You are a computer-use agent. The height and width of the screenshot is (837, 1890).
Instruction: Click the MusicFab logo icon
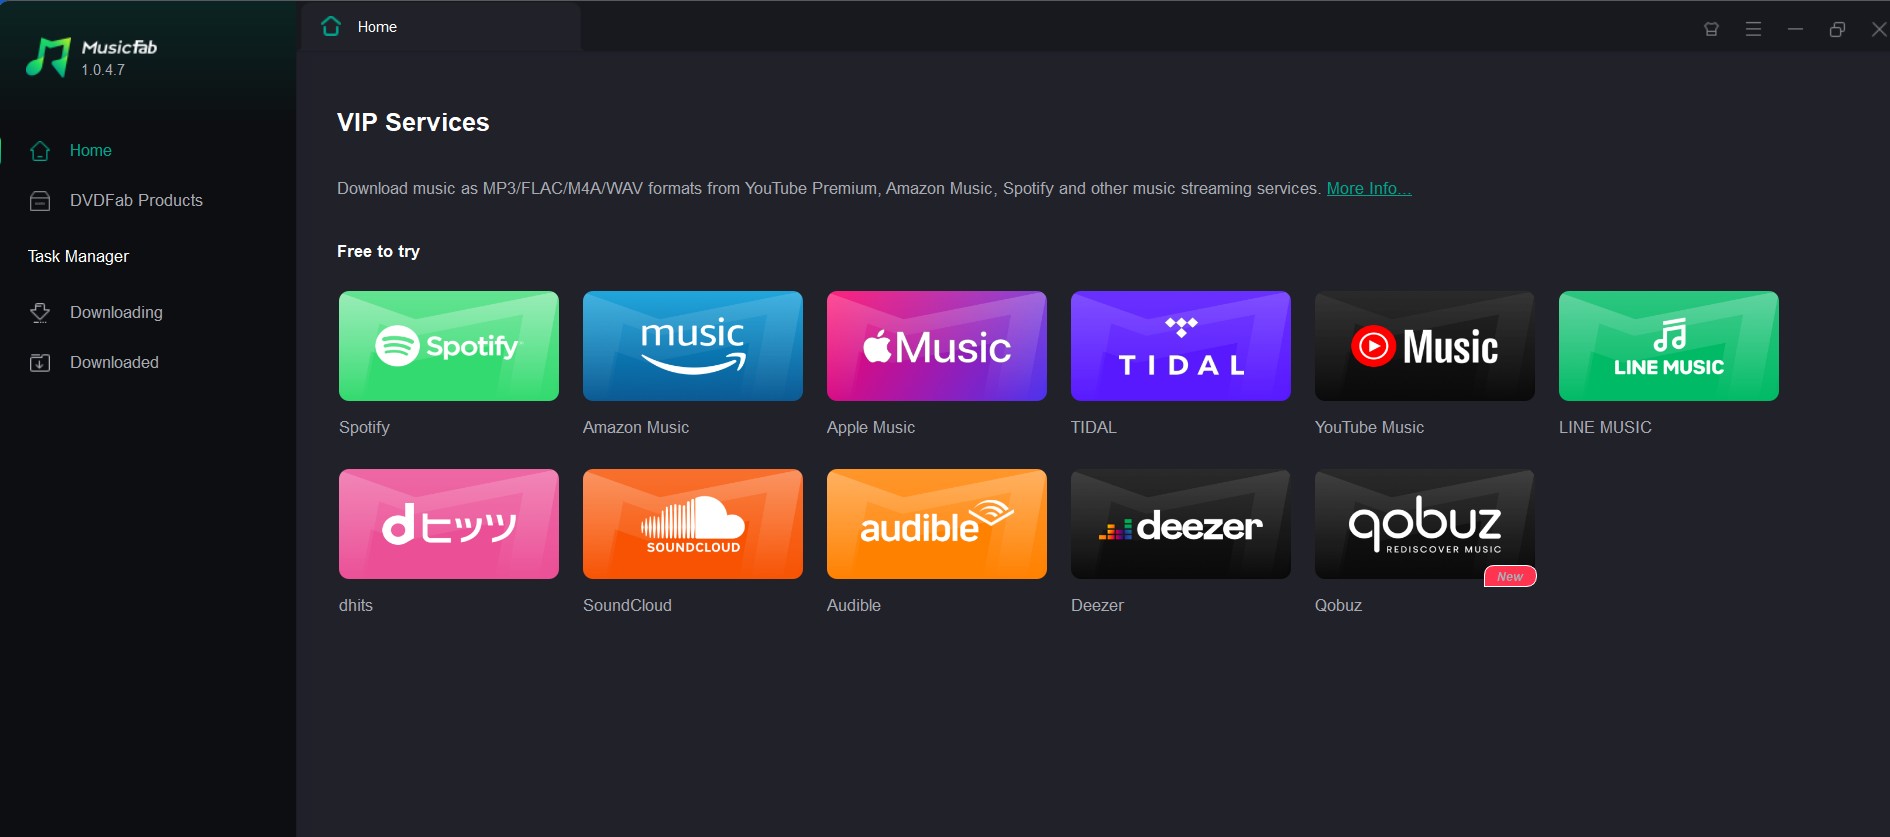(48, 57)
